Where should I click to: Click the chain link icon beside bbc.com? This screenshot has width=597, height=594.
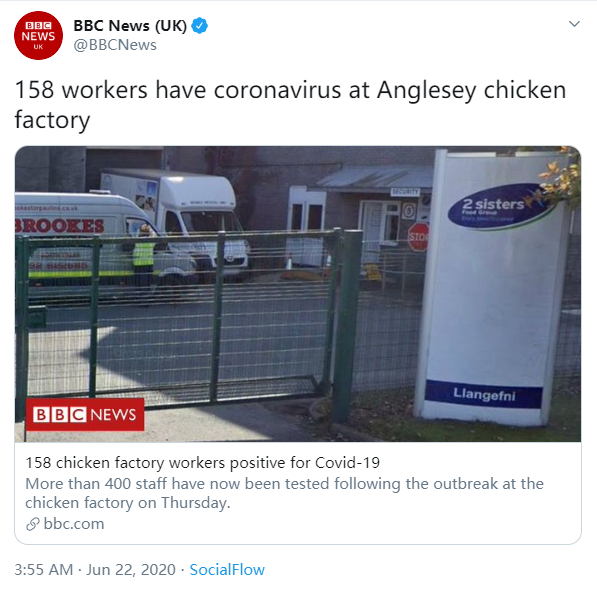tap(33, 524)
